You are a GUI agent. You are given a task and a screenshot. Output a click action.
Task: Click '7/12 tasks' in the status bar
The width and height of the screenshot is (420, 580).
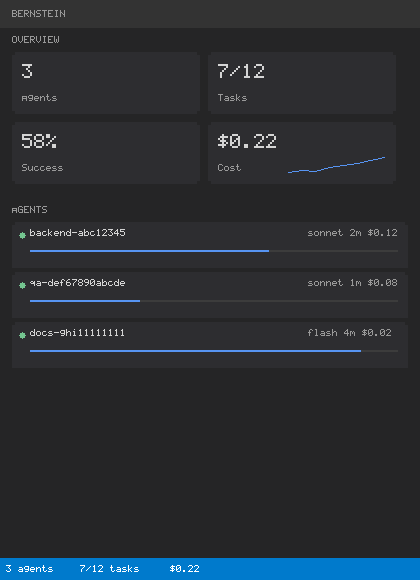pos(109,569)
